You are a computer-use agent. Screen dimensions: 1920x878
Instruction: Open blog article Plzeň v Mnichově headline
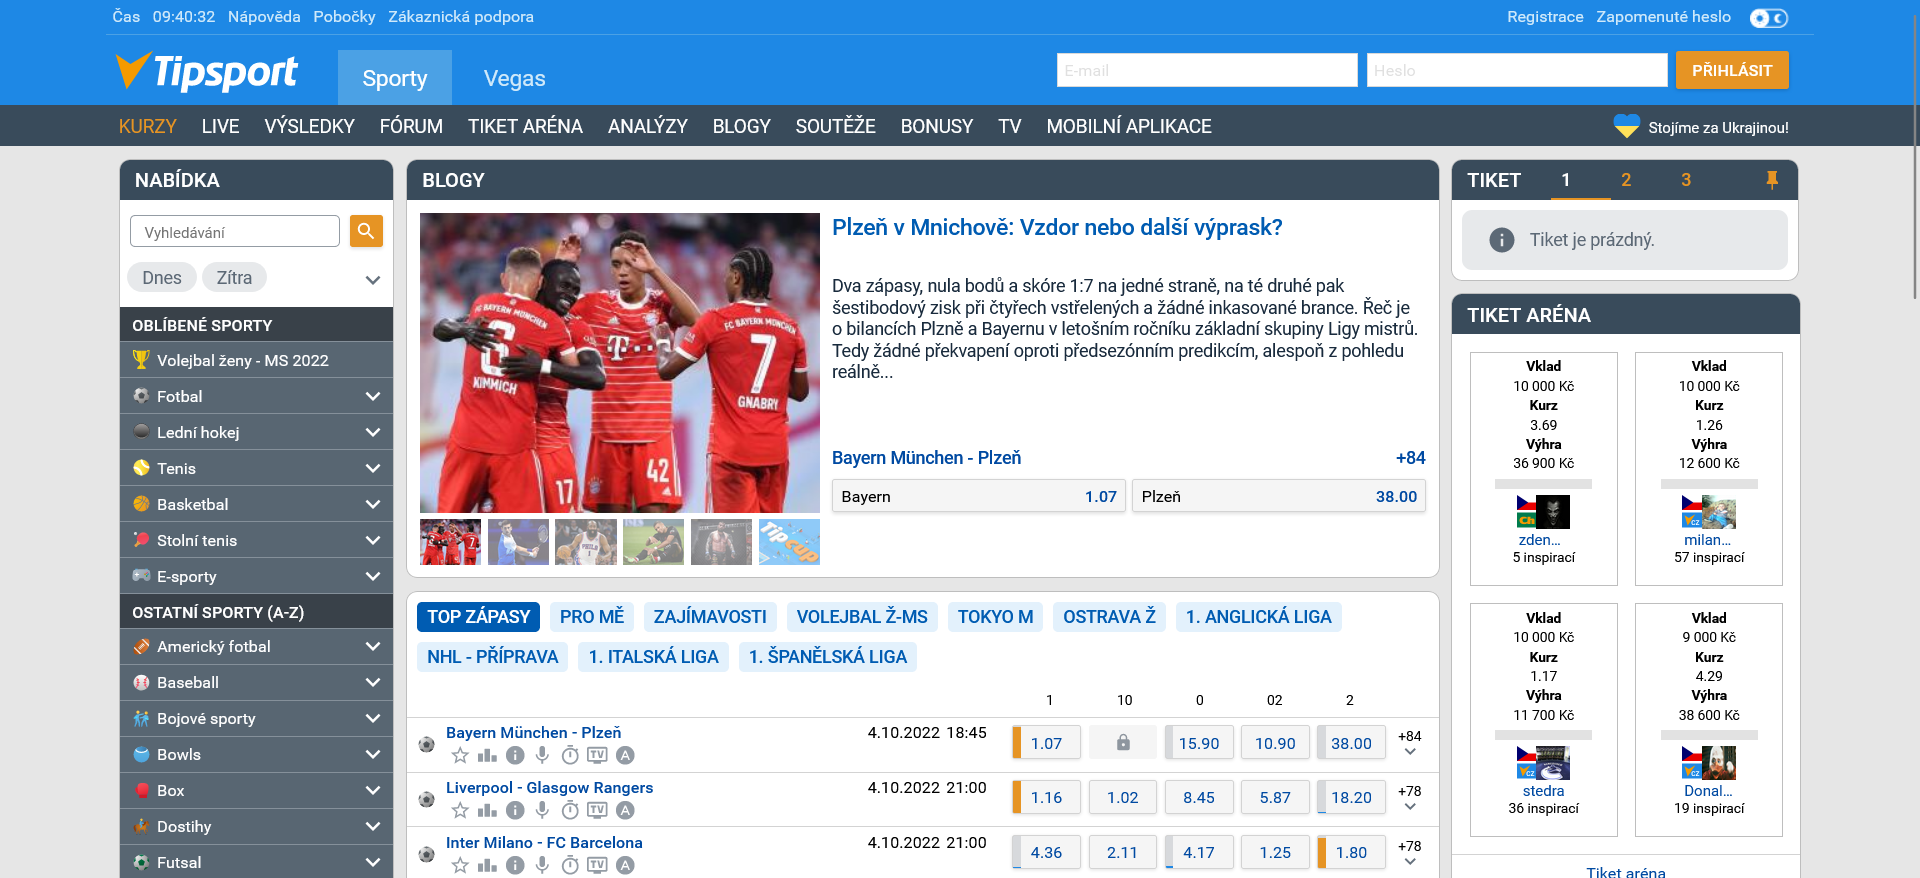[x=1057, y=228]
